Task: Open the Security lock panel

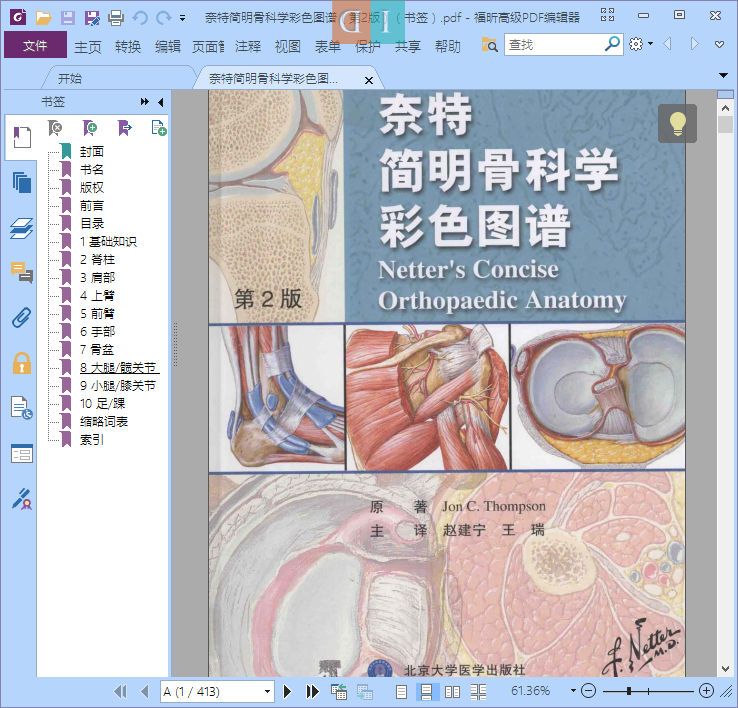Action: click(22, 363)
